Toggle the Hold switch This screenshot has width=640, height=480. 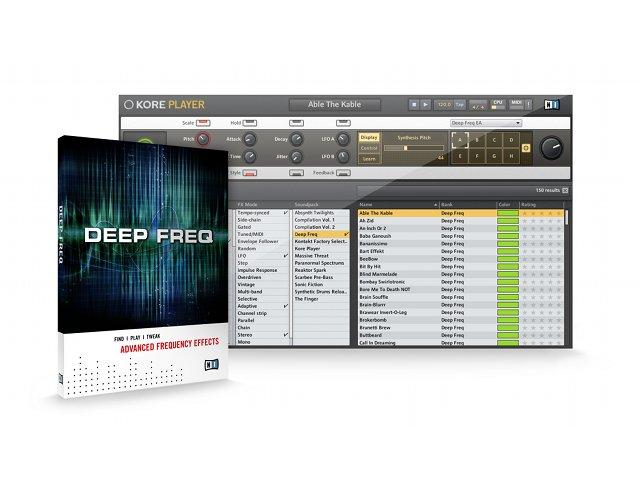[250, 123]
